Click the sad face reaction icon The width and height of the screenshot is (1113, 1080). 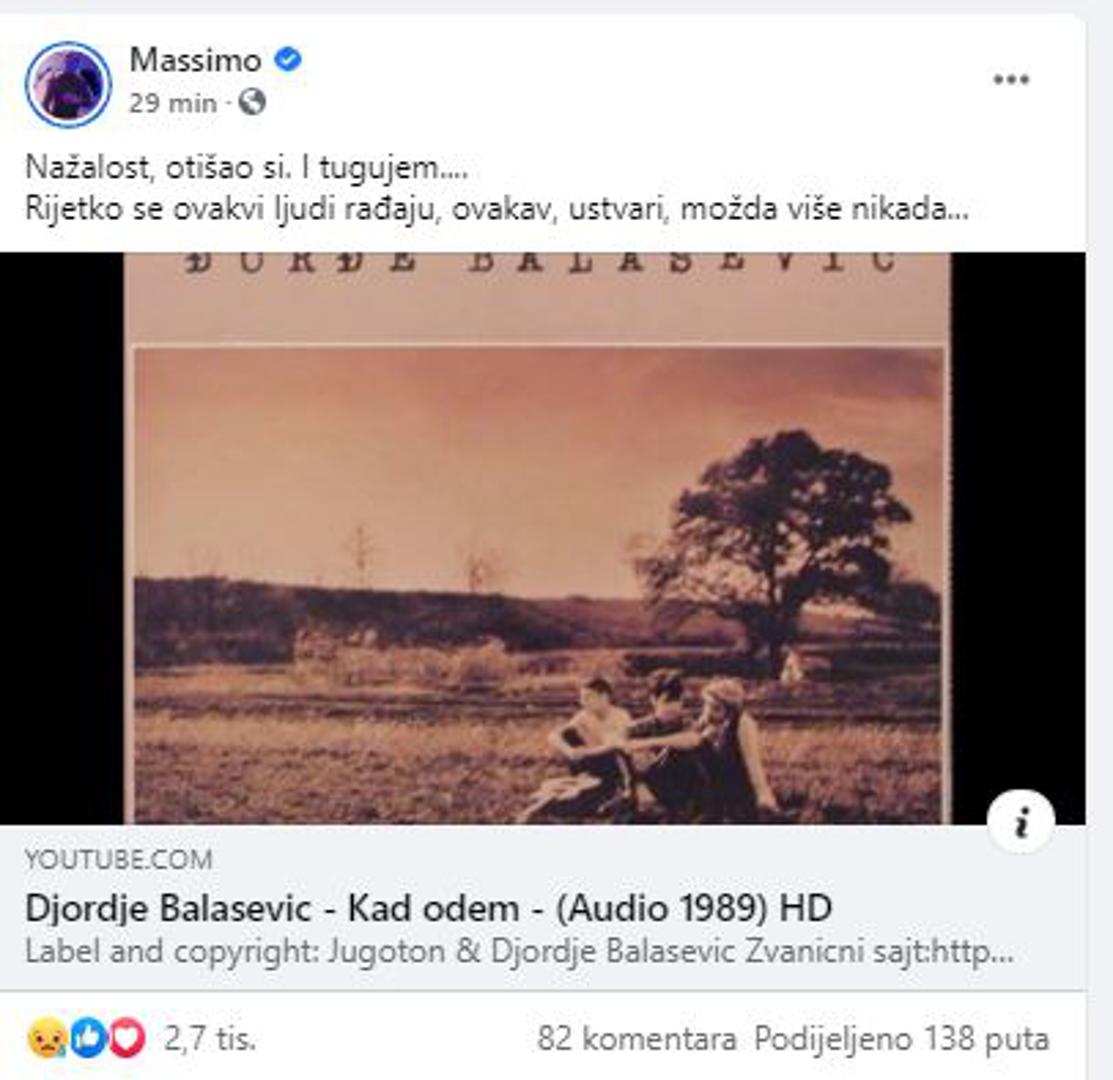pyautogui.click(x=46, y=1039)
